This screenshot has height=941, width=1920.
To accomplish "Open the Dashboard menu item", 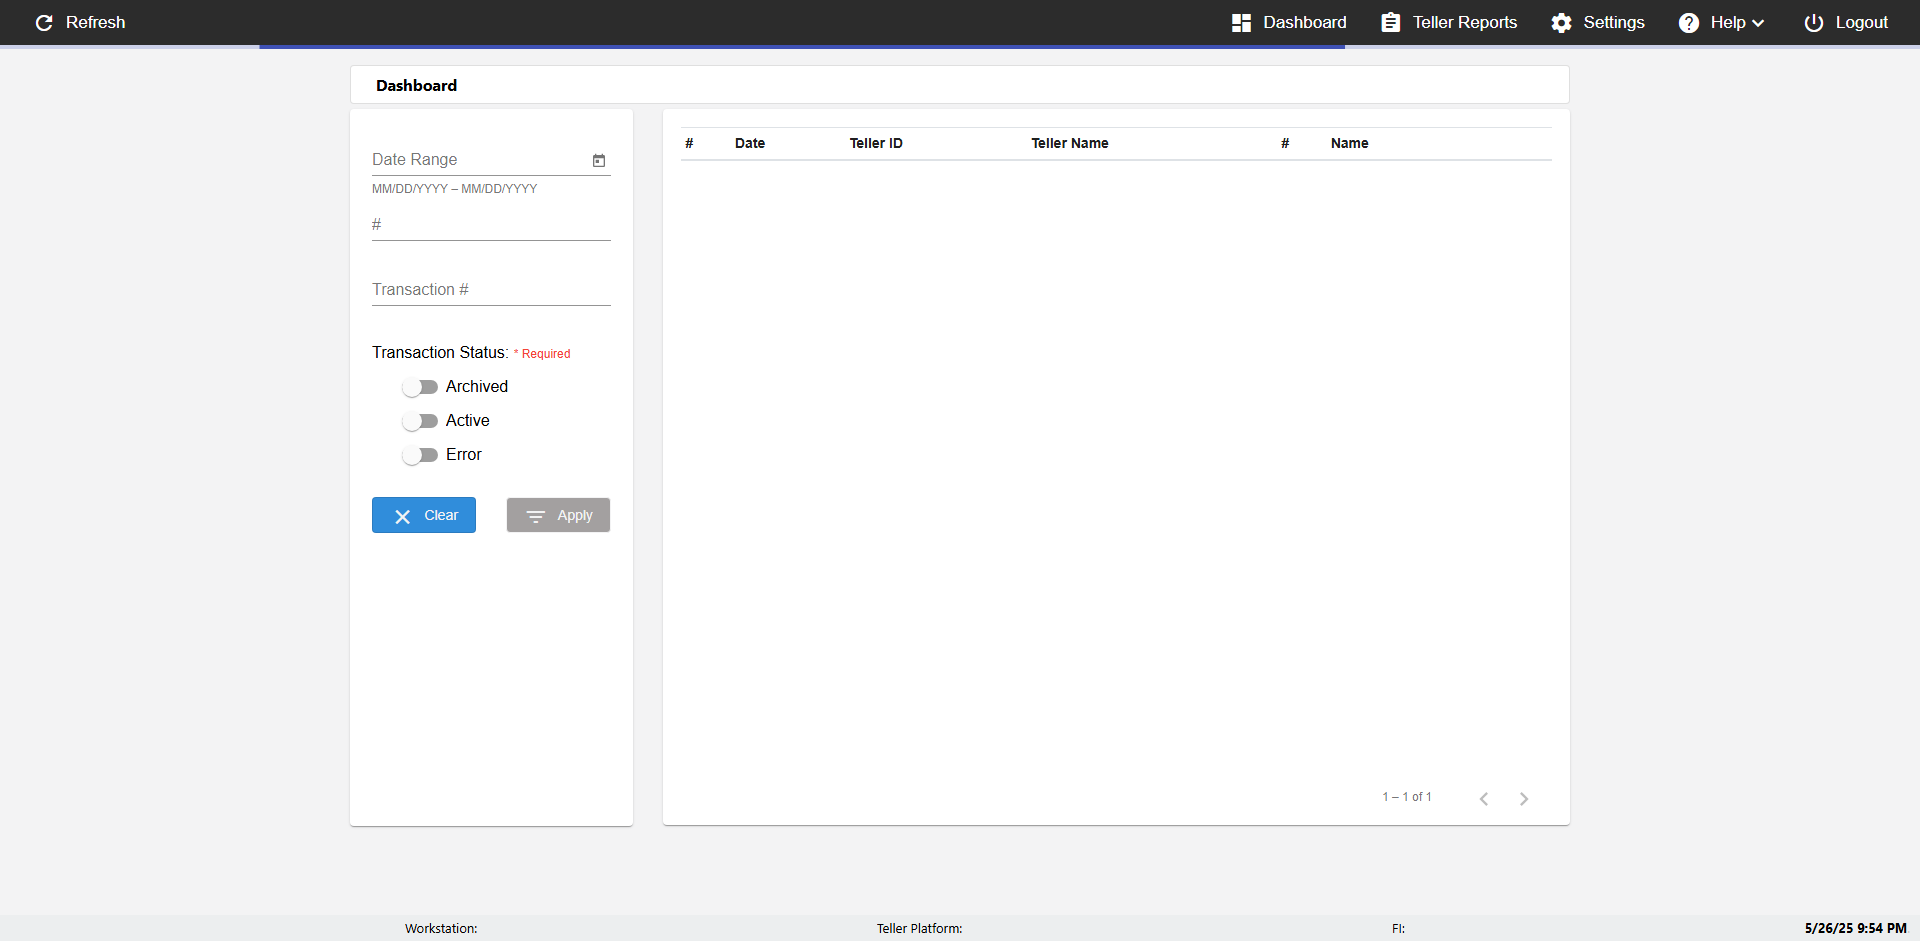I will (x=1289, y=23).
